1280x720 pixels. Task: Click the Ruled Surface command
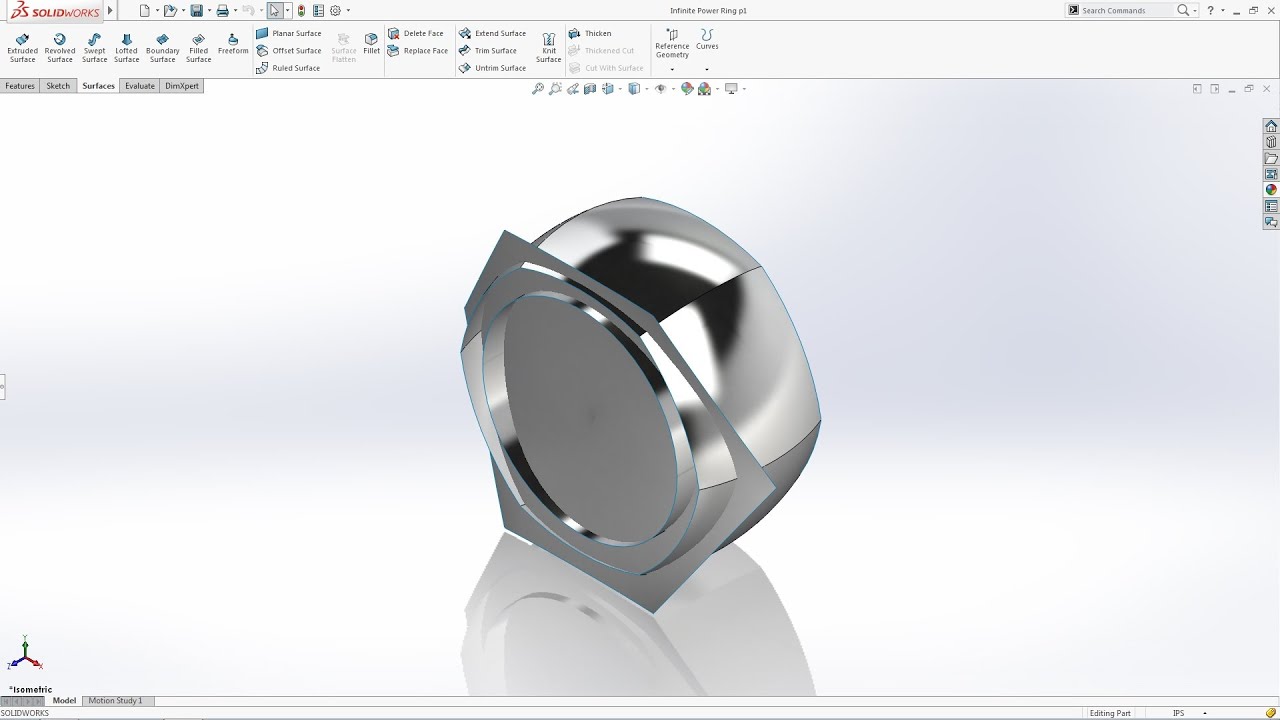point(288,68)
